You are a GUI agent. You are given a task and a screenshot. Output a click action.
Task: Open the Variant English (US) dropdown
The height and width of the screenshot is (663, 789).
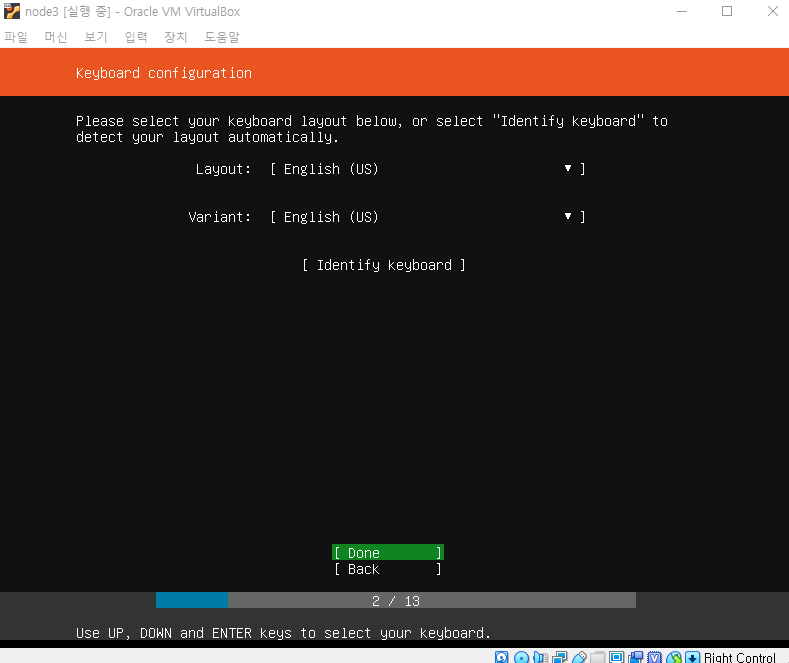(x=427, y=217)
